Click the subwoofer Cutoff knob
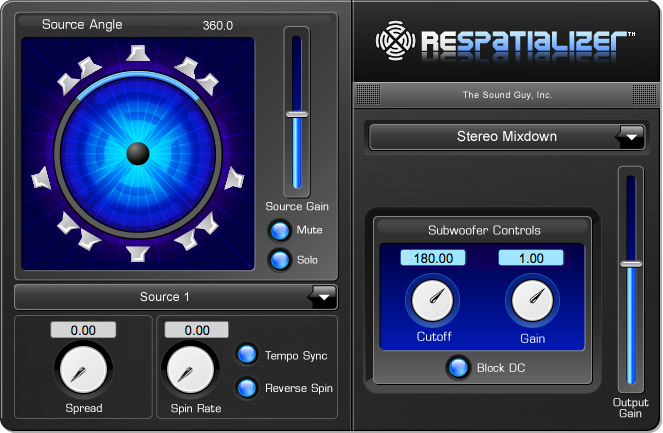Screen dimensions: 663x433 [x=433, y=300]
